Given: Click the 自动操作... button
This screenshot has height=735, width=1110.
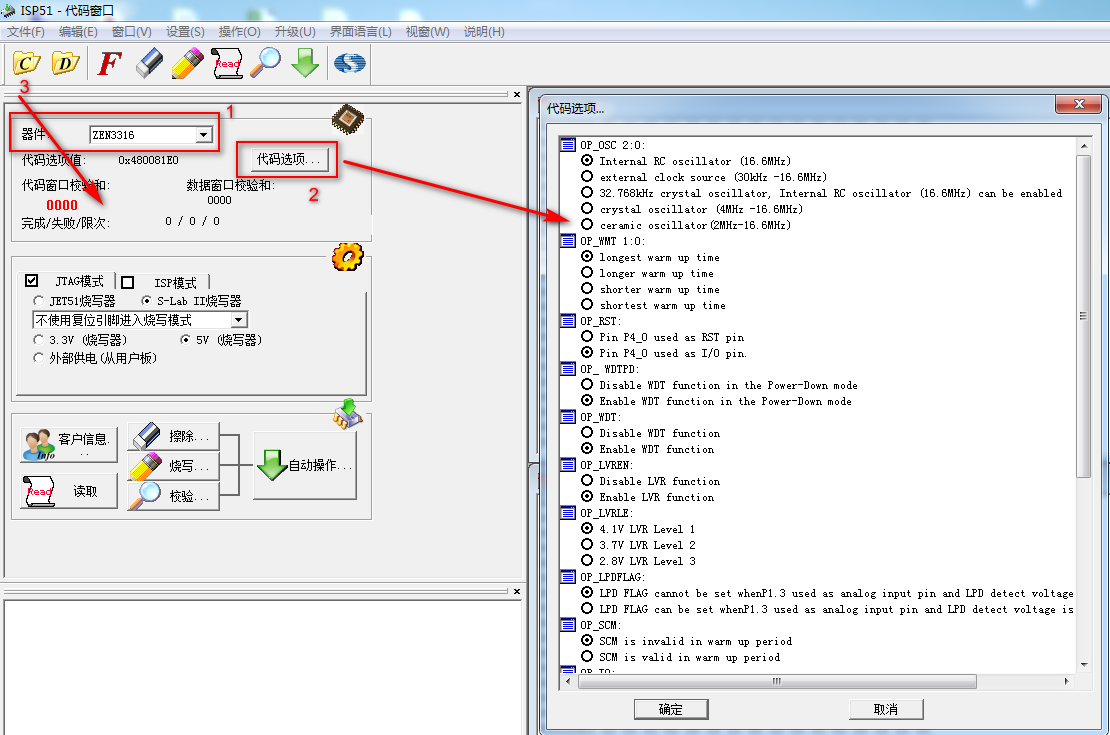Looking at the screenshot, I should 305,465.
